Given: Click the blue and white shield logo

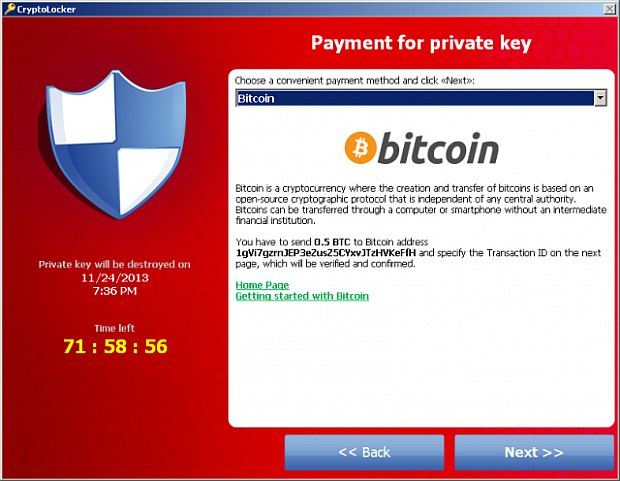Looking at the screenshot, I should click(x=113, y=144).
